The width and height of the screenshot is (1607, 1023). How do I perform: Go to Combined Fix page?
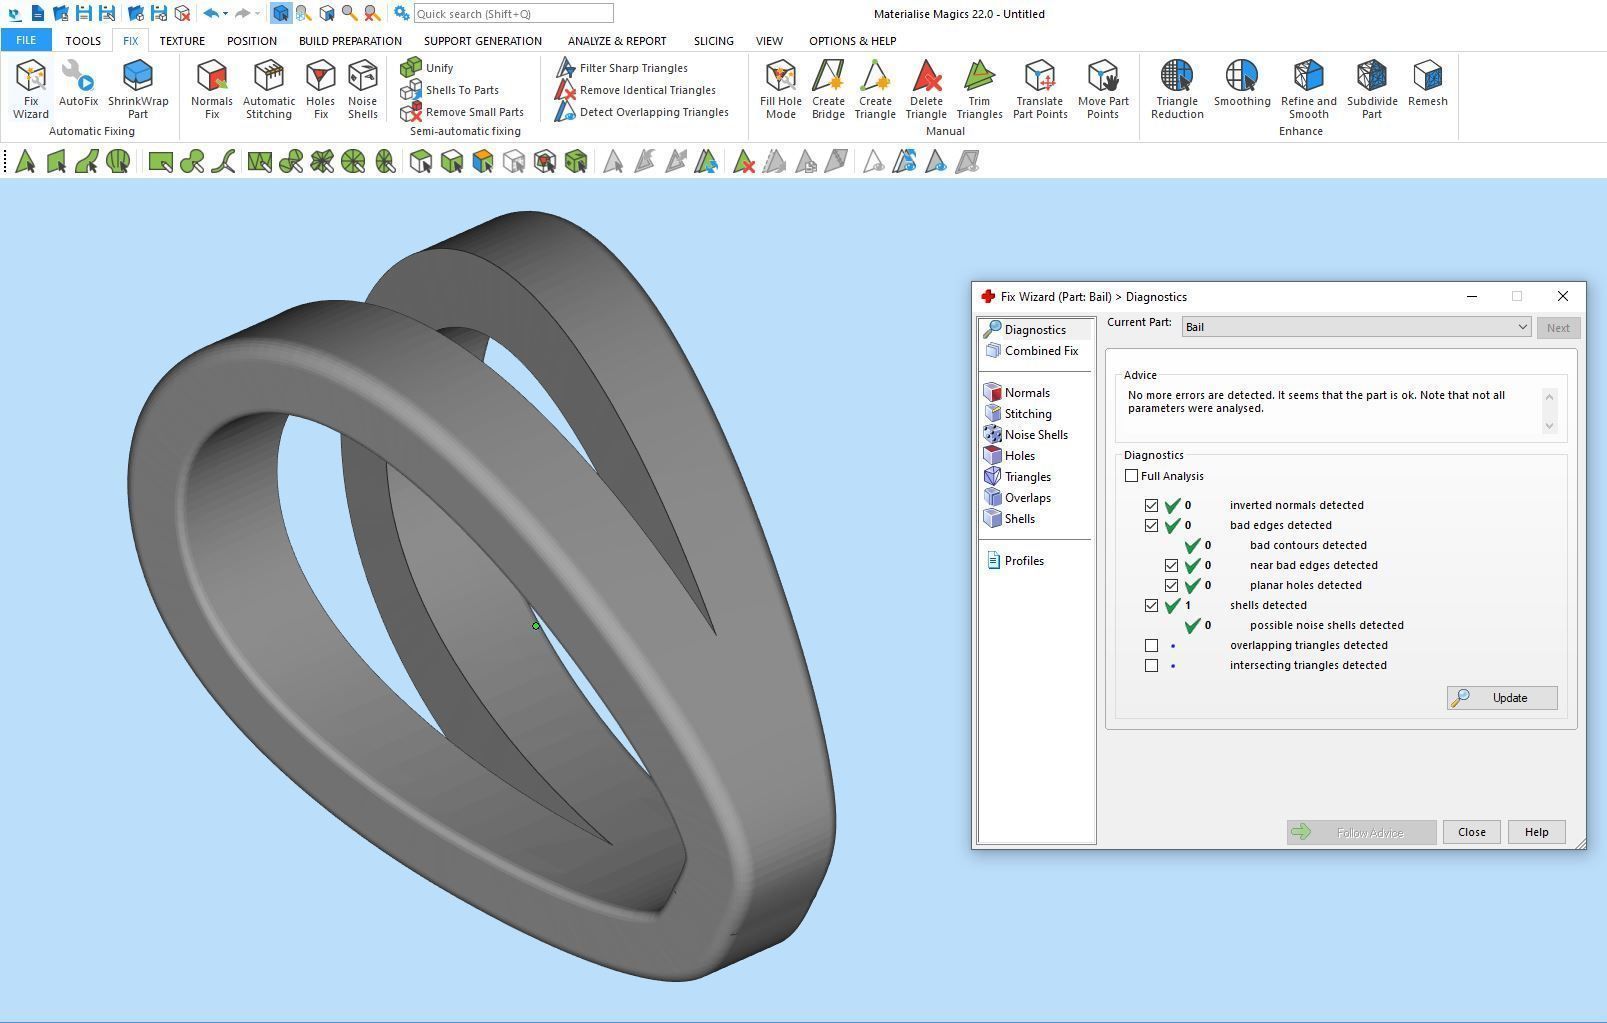point(1032,351)
